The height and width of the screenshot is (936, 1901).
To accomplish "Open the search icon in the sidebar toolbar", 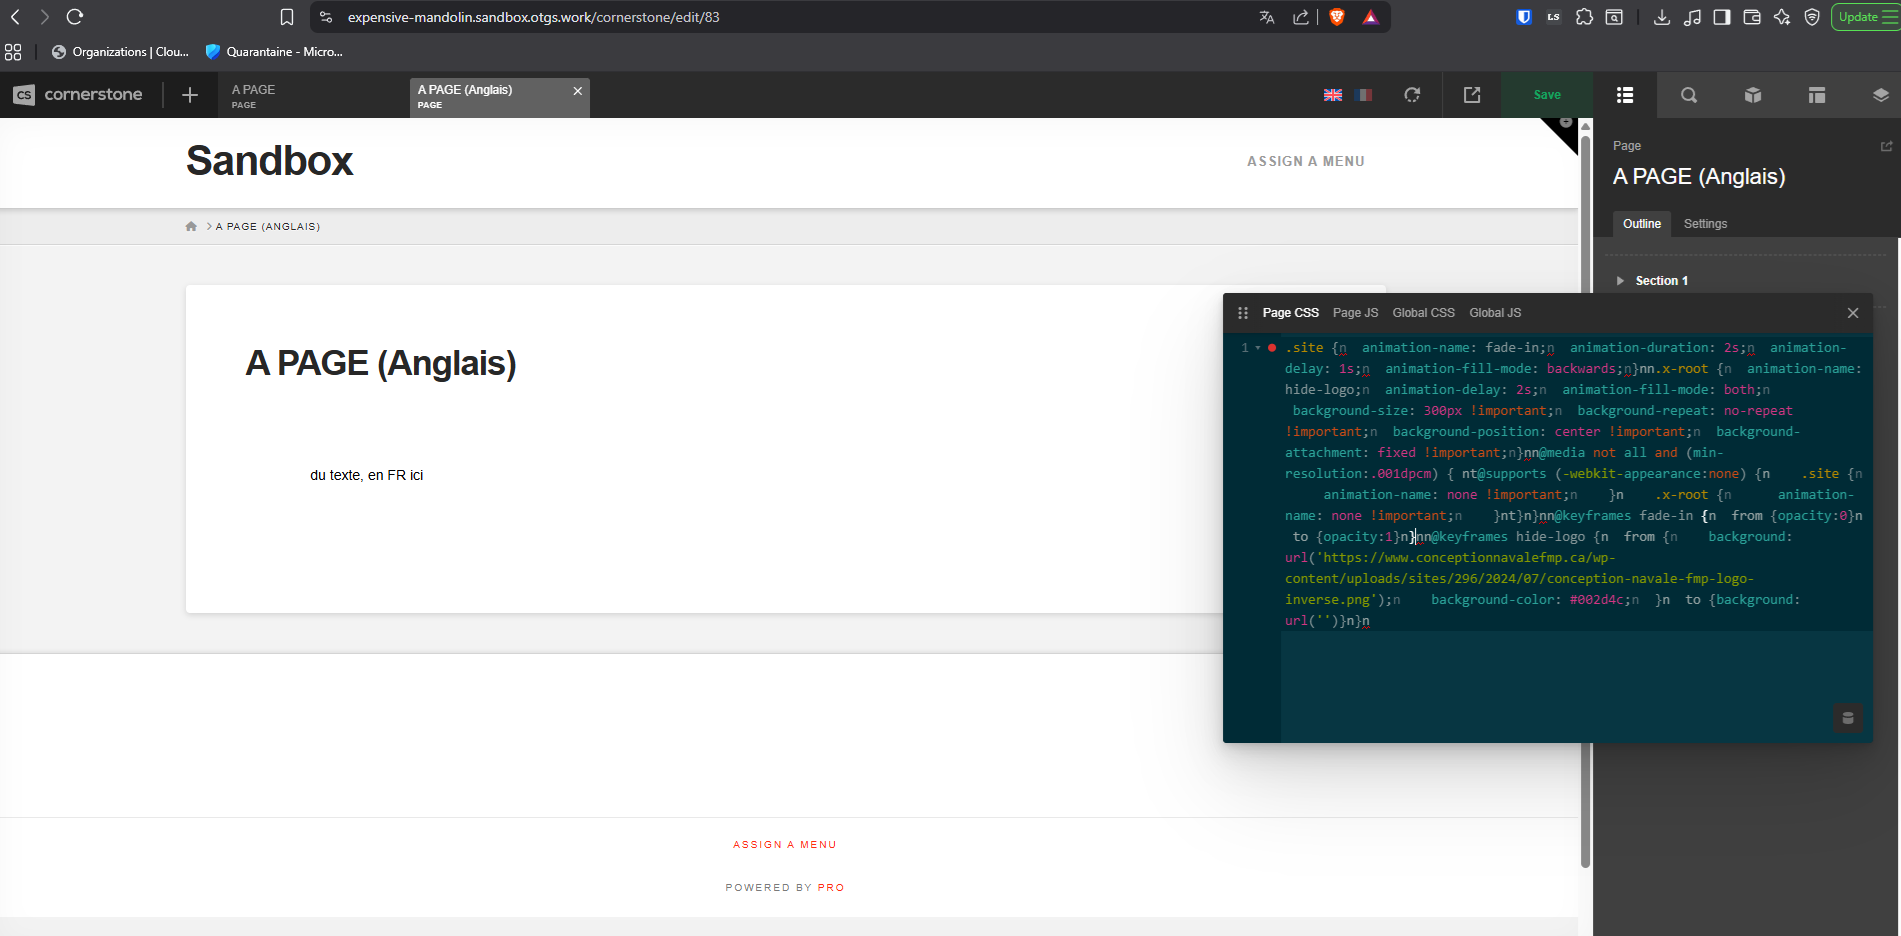I will [x=1689, y=95].
